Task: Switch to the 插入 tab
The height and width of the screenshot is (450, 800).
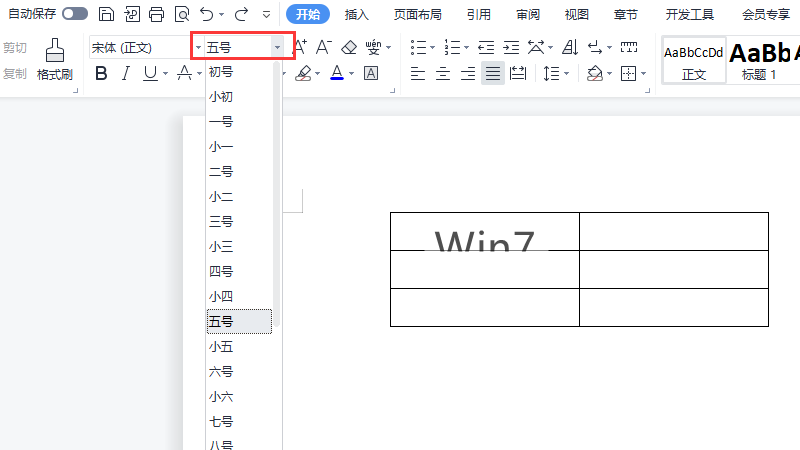Action: click(356, 14)
